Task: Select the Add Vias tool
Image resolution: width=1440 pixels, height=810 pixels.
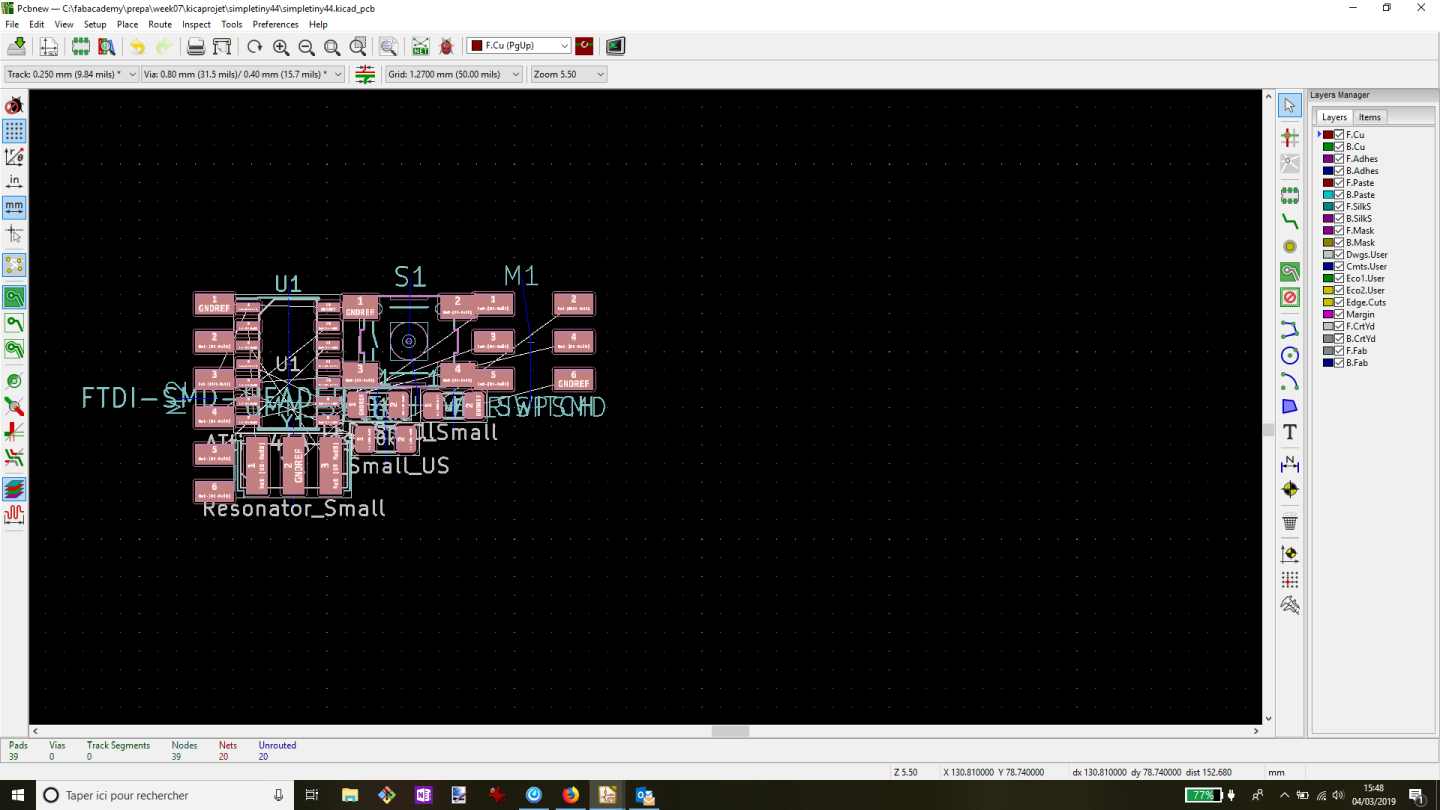Action: pos(1290,247)
